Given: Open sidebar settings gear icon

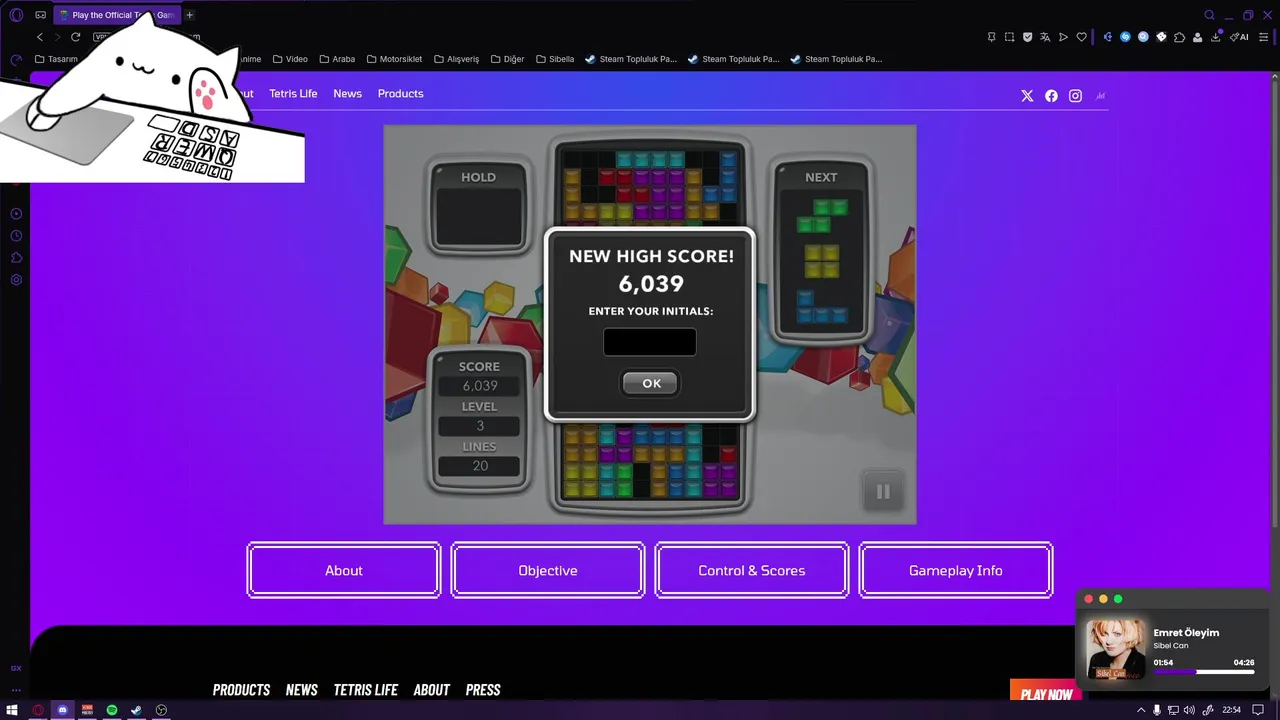Looking at the screenshot, I should pyautogui.click(x=16, y=279).
